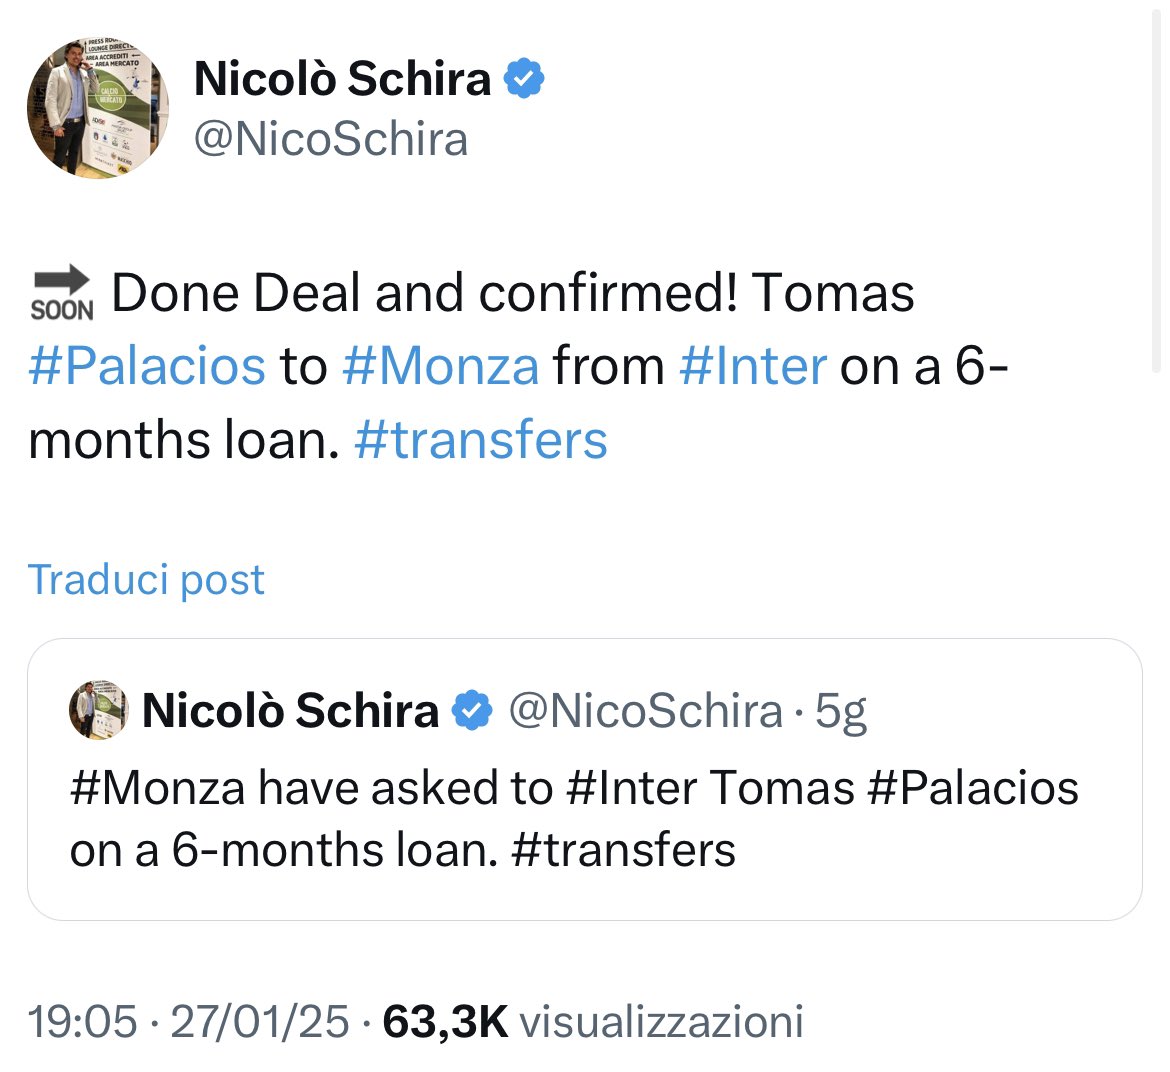
Task: Click Nicolò Schira name in quoted post
Action: point(290,709)
